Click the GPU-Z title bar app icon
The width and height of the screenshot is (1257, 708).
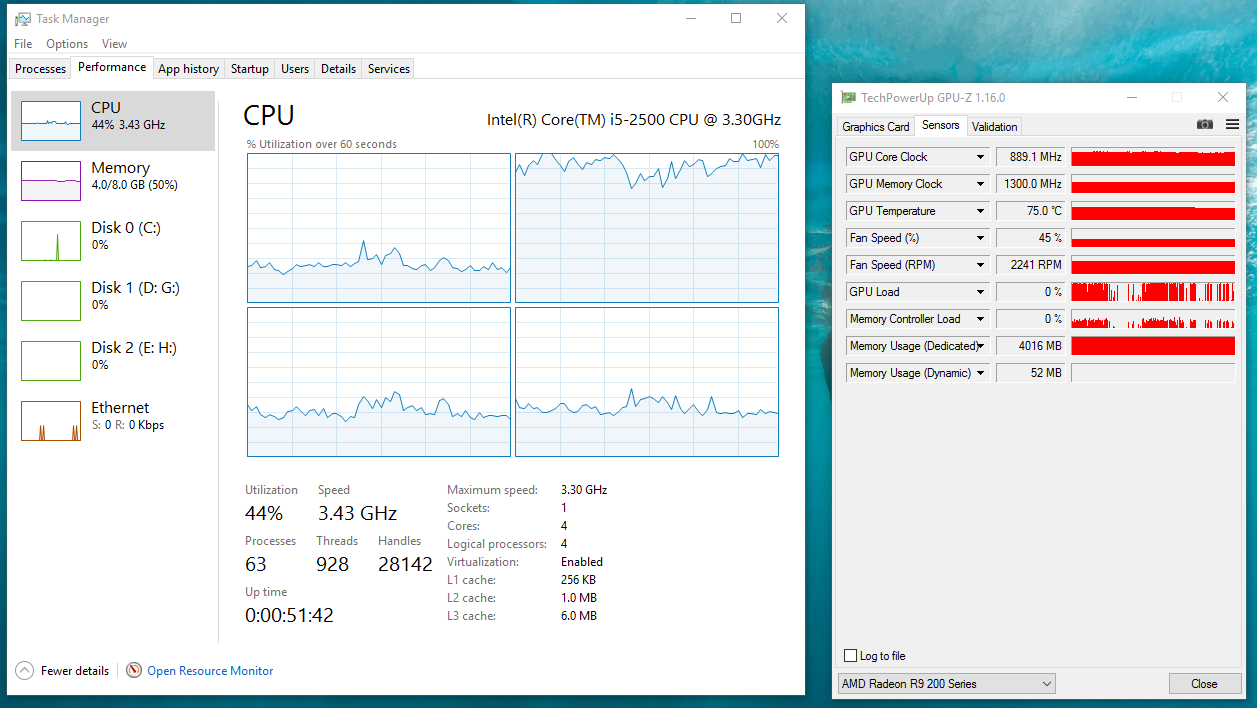(x=849, y=98)
